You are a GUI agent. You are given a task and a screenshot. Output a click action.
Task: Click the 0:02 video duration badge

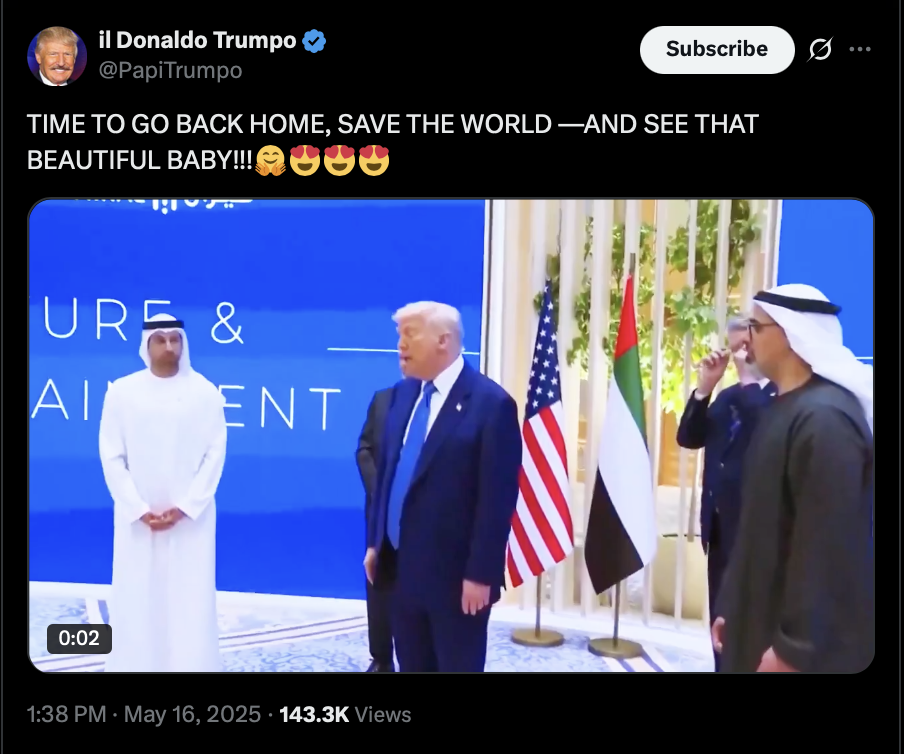(x=79, y=638)
